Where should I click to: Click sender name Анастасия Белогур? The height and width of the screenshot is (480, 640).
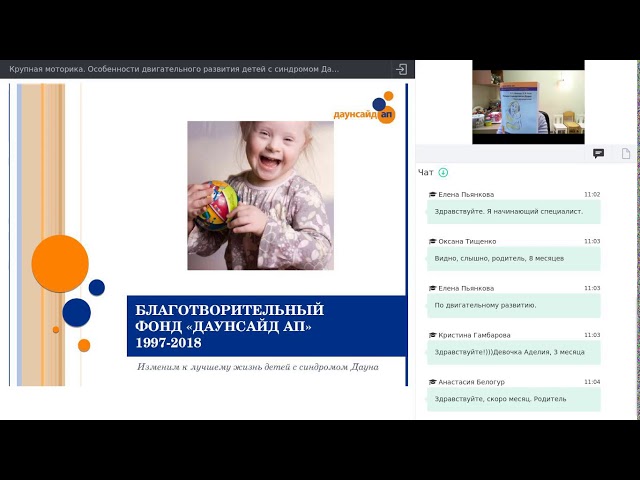tap(471, 382)
